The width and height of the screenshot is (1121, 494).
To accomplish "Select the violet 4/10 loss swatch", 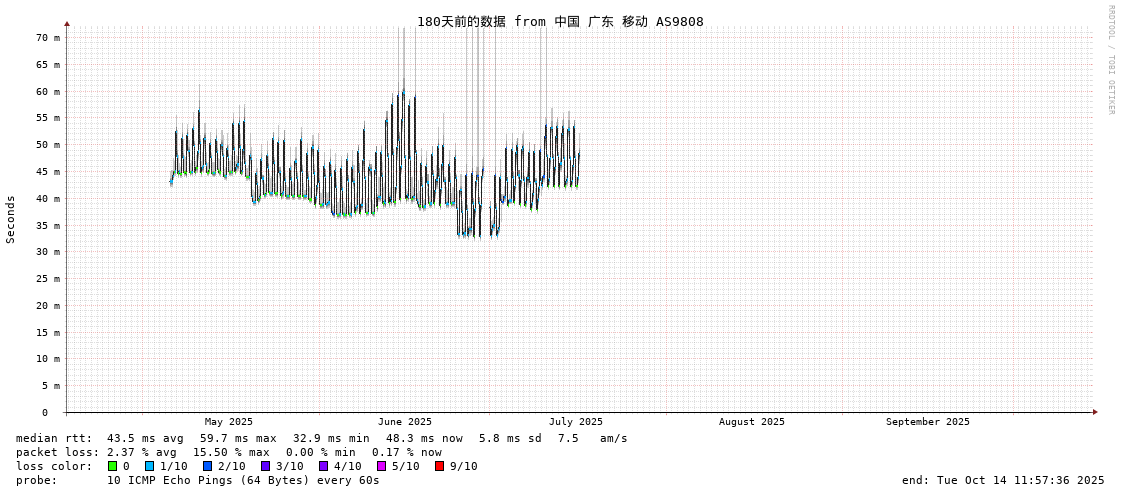I will tap(323, 466).
